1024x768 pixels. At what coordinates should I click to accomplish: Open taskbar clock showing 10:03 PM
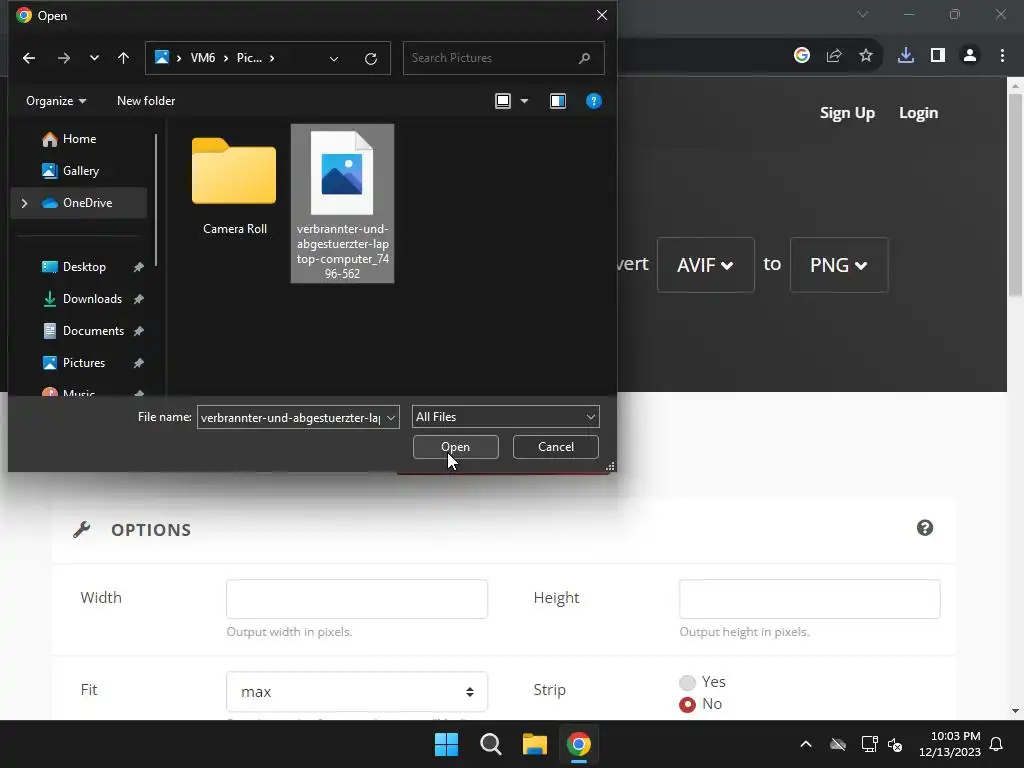click(x=950, y=744)
